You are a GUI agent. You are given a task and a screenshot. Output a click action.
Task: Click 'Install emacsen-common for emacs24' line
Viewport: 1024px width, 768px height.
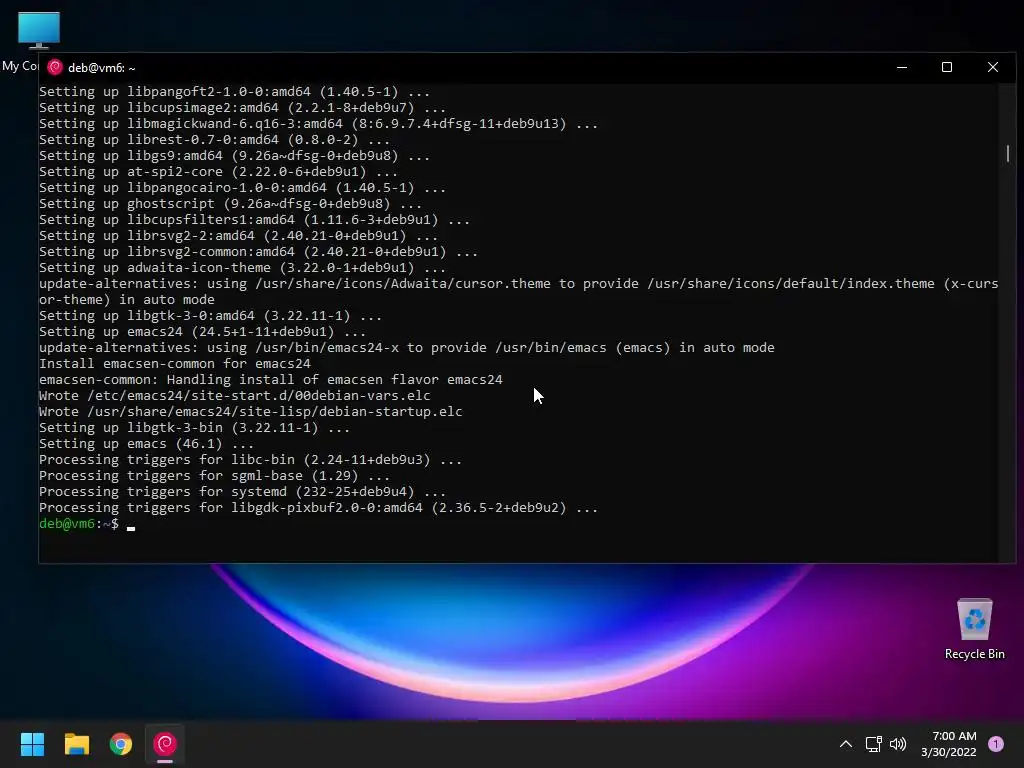(175, 364)
